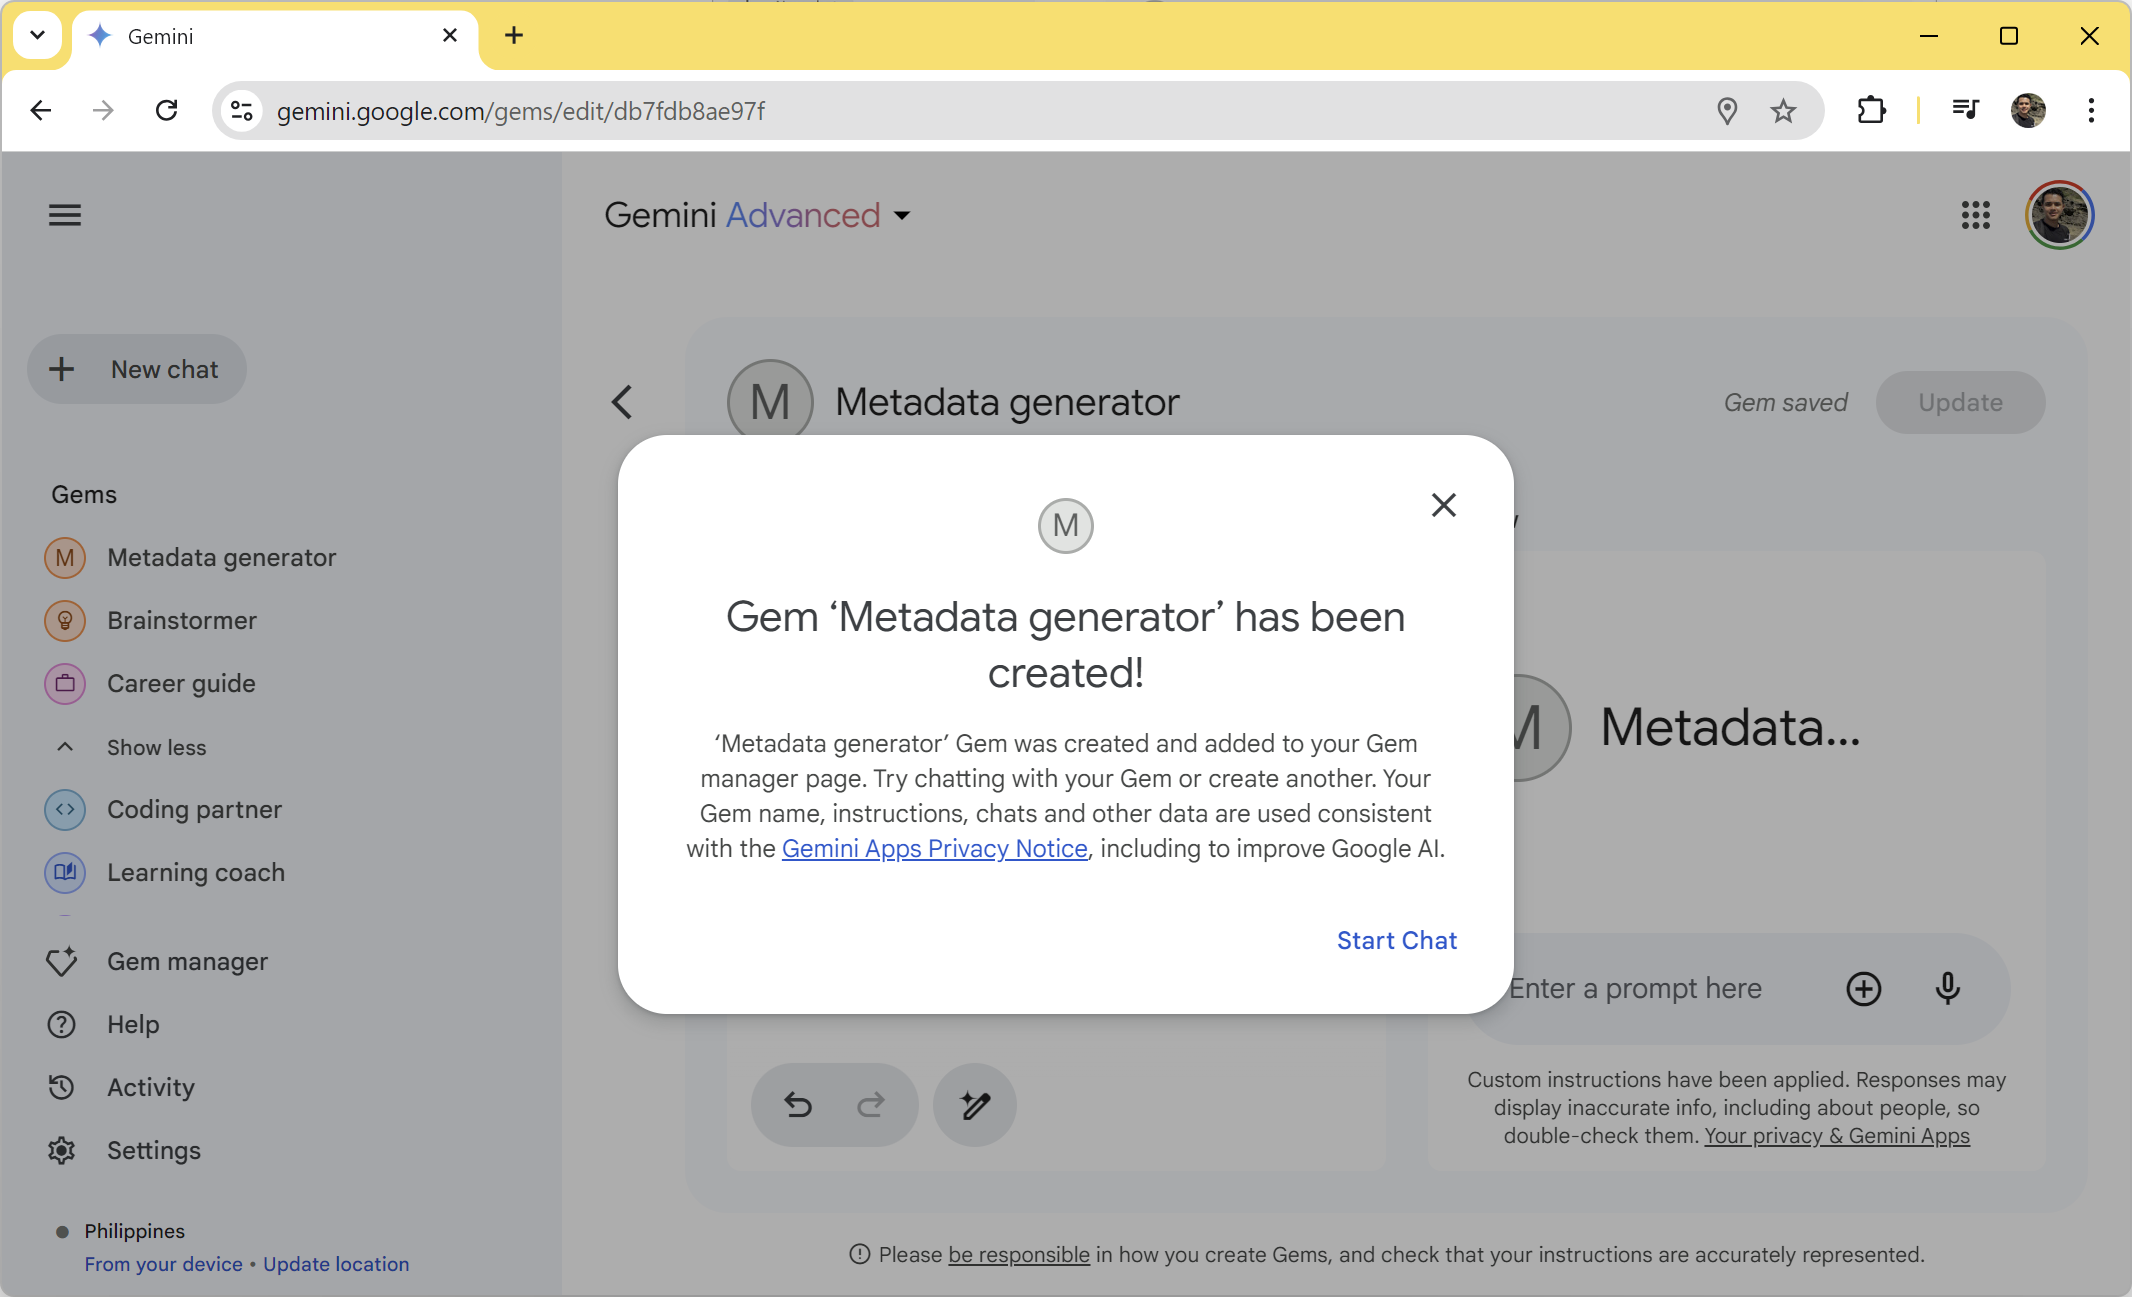Click Start Chat in the dialog
The height and width of the screenshot is (1297, 2132).
tap(1397, 940)
